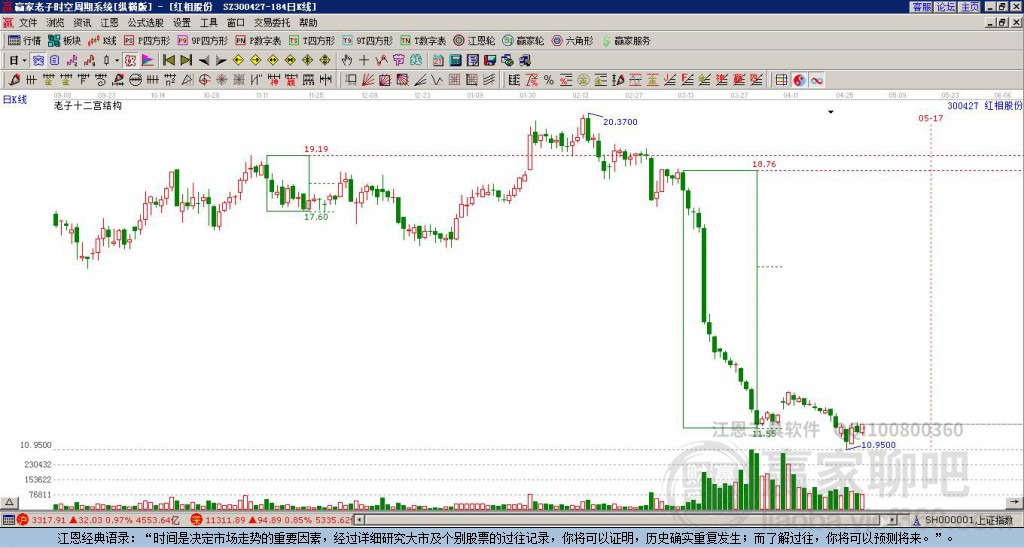Open the 行情 quotes view

click(x=25, y=40)
